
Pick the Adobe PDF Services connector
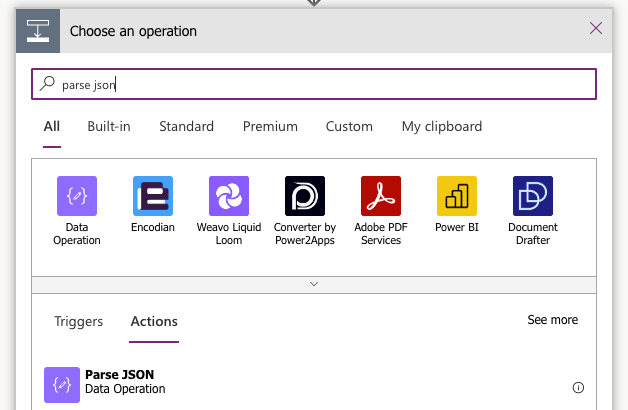[x=381, y=196]
